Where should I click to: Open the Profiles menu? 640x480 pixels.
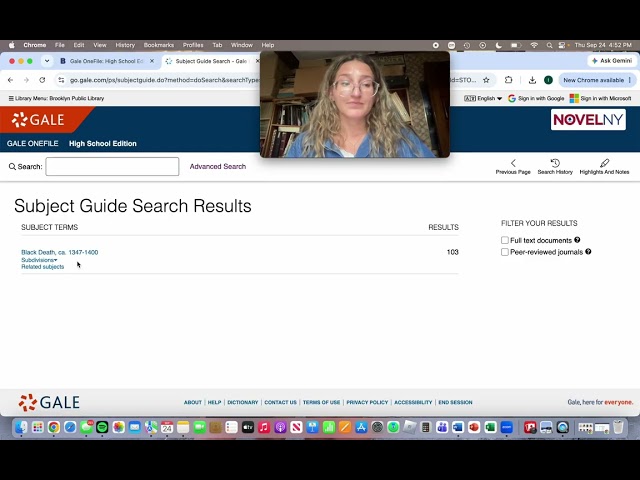click(193, 45)
